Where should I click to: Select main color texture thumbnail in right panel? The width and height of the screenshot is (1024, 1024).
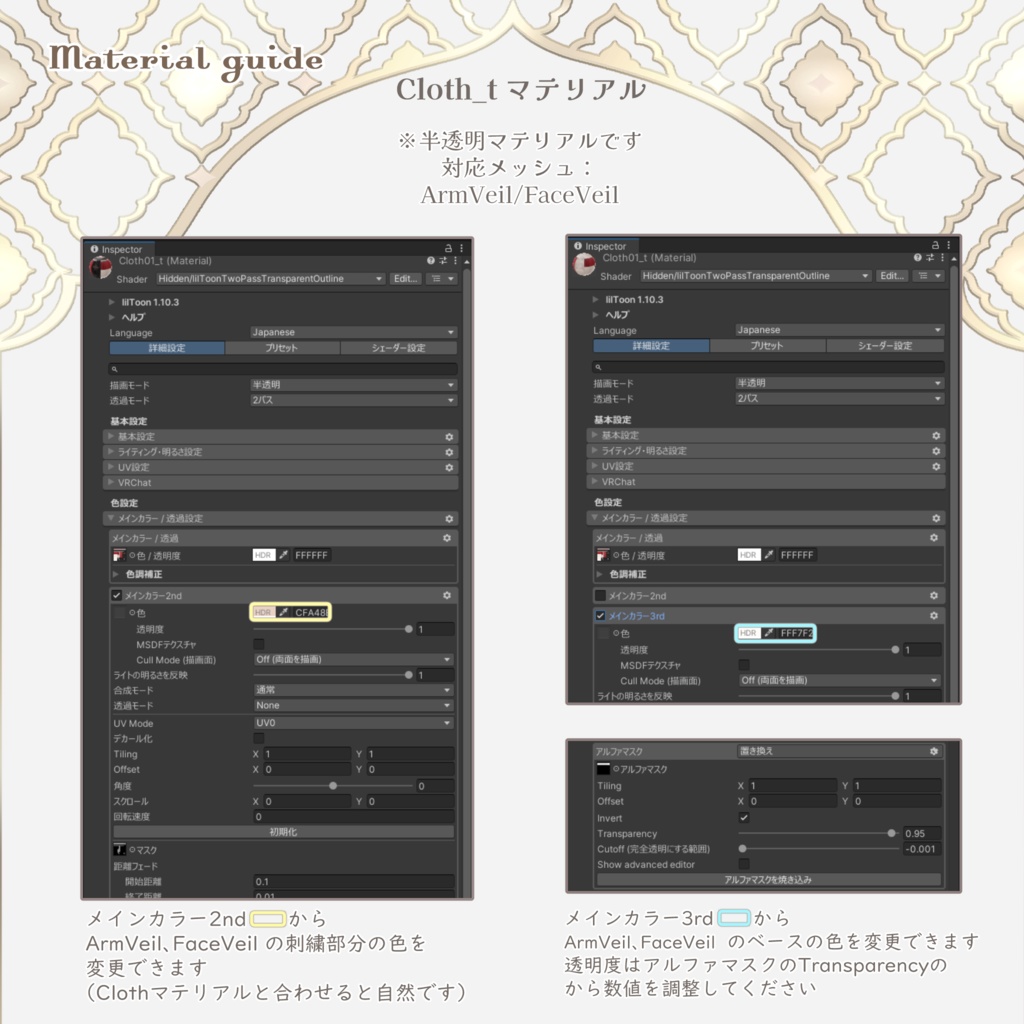603,555
